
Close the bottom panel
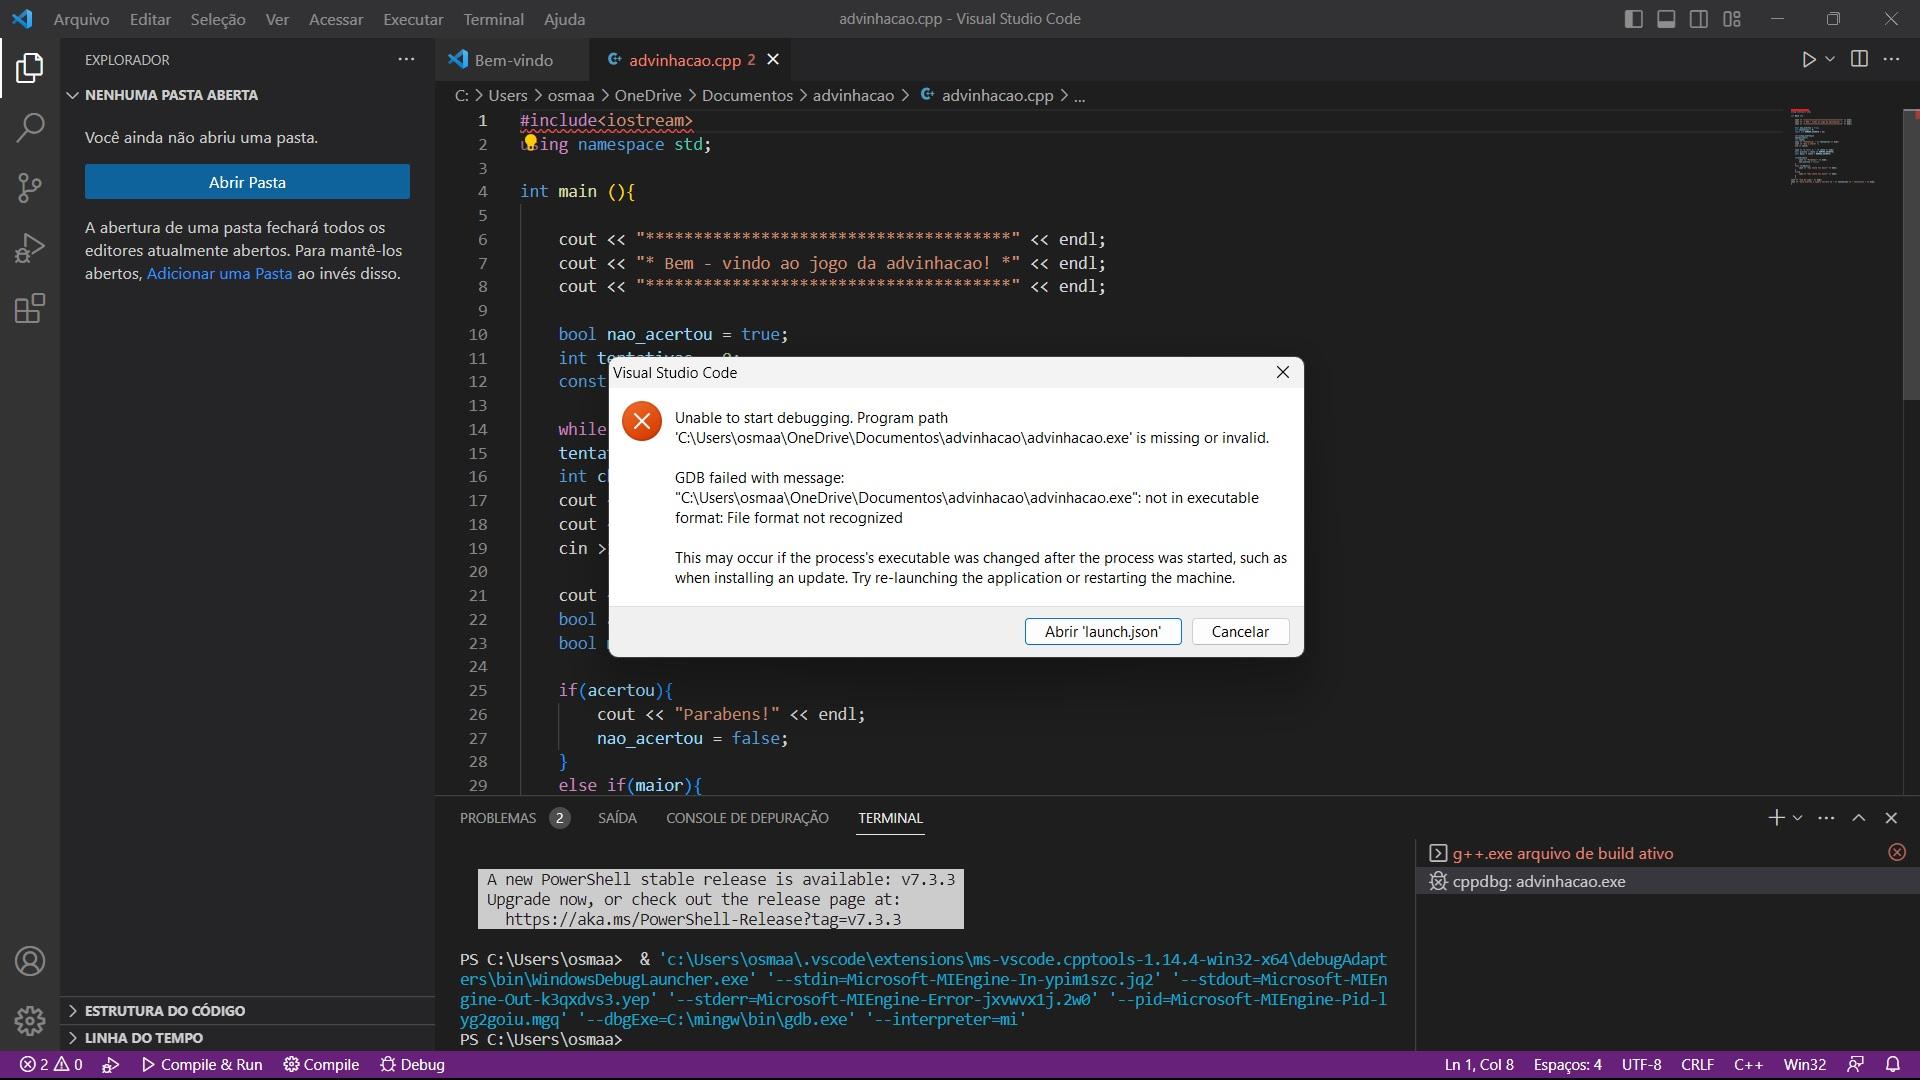point(1891,818)
